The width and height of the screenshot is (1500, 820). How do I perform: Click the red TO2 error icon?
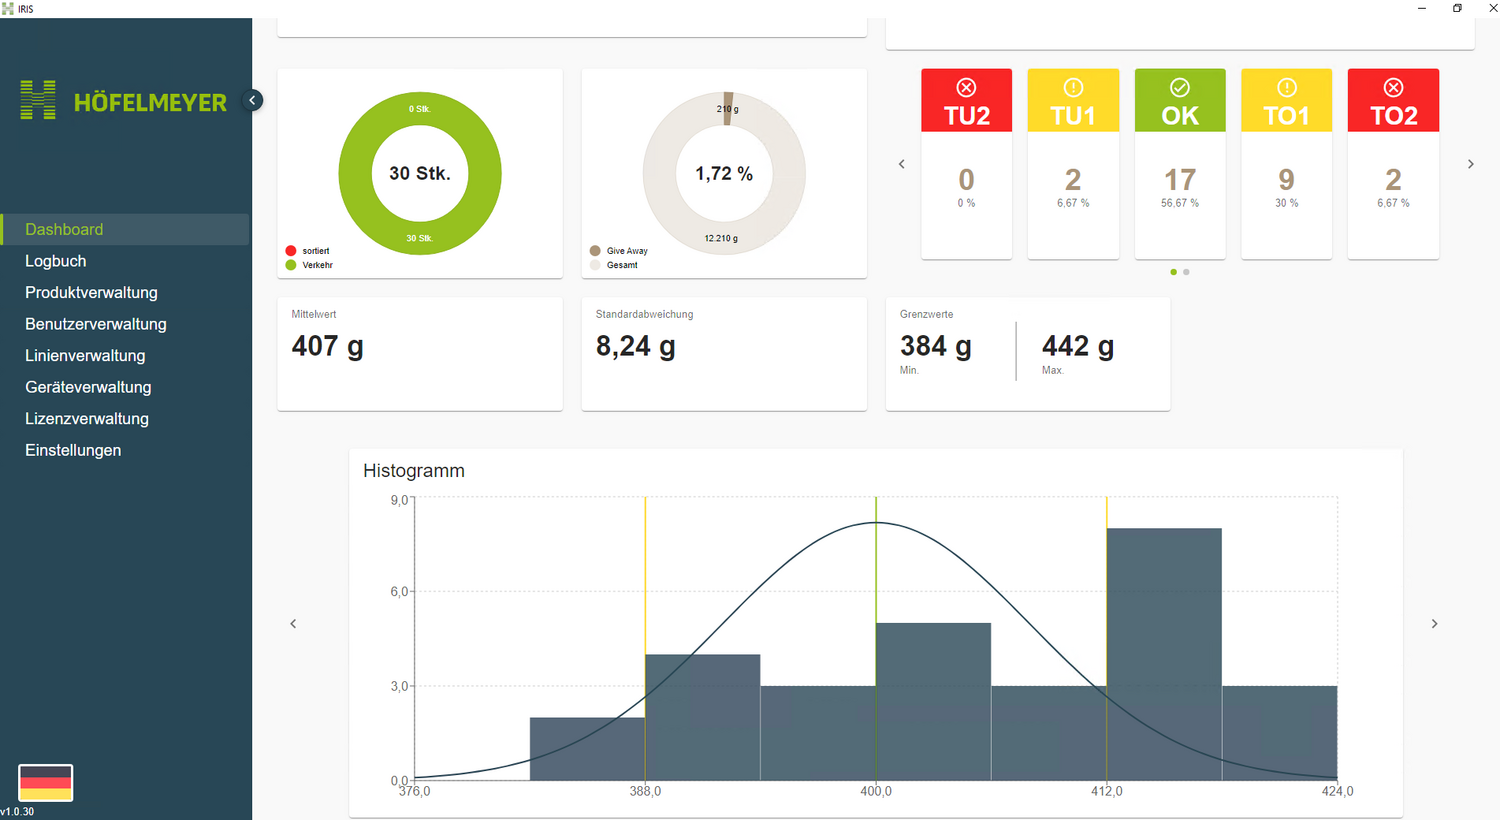tap(1393, 88)
